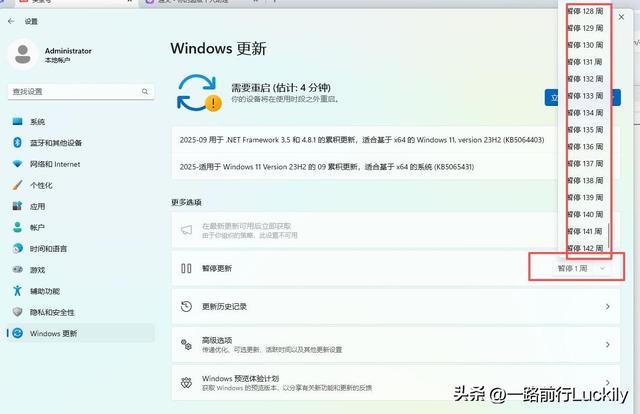
Task: Open 更新历史记录
Action: [396, 306]
